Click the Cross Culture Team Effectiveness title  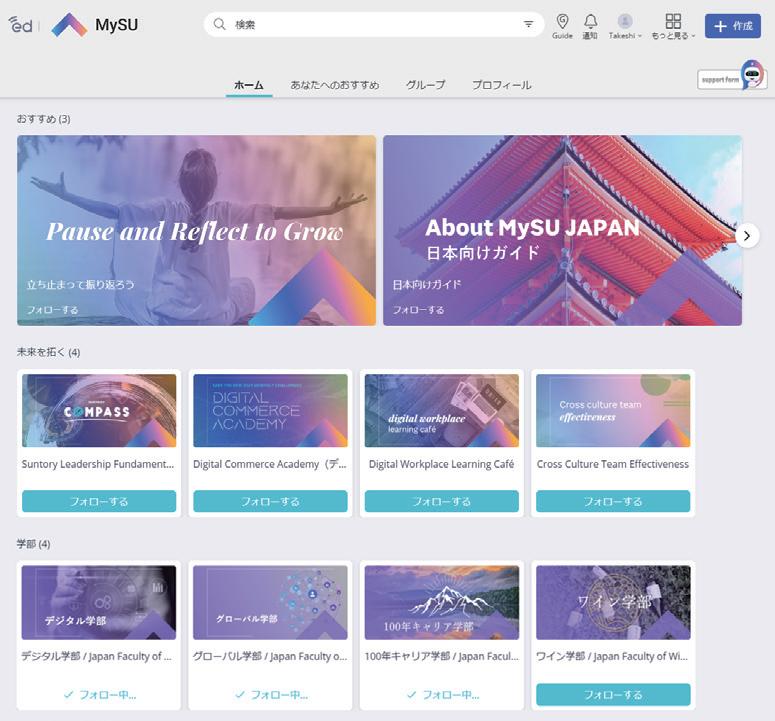click(613, 464)
